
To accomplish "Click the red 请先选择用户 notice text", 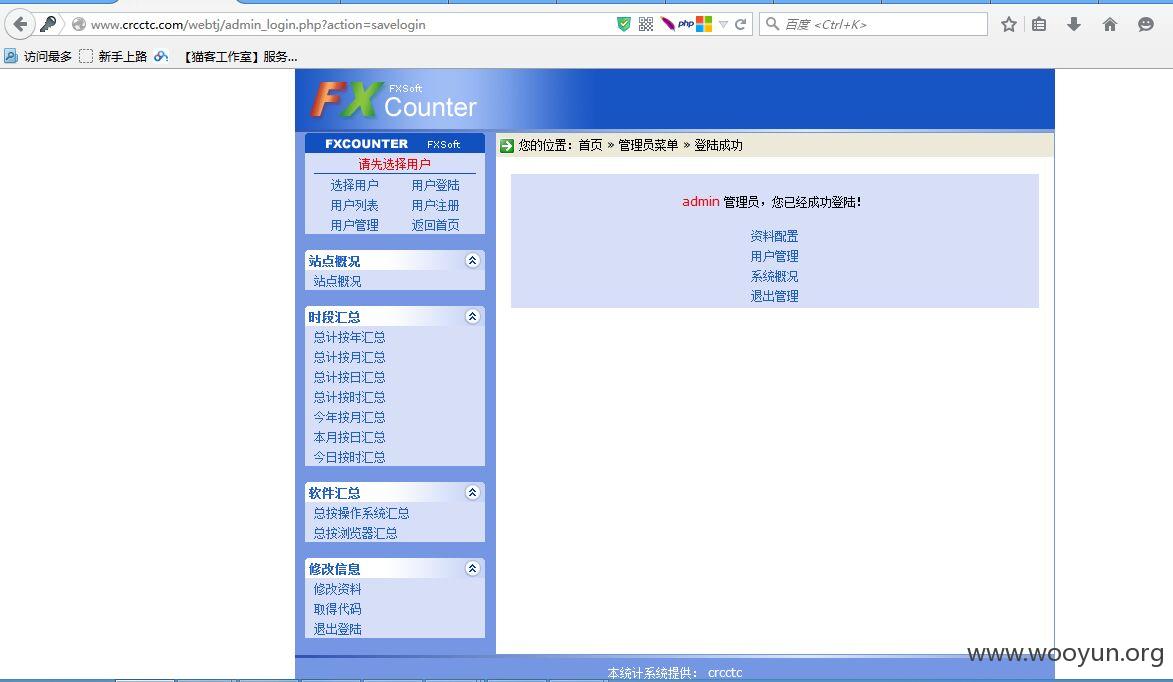I will coord(394,164).
